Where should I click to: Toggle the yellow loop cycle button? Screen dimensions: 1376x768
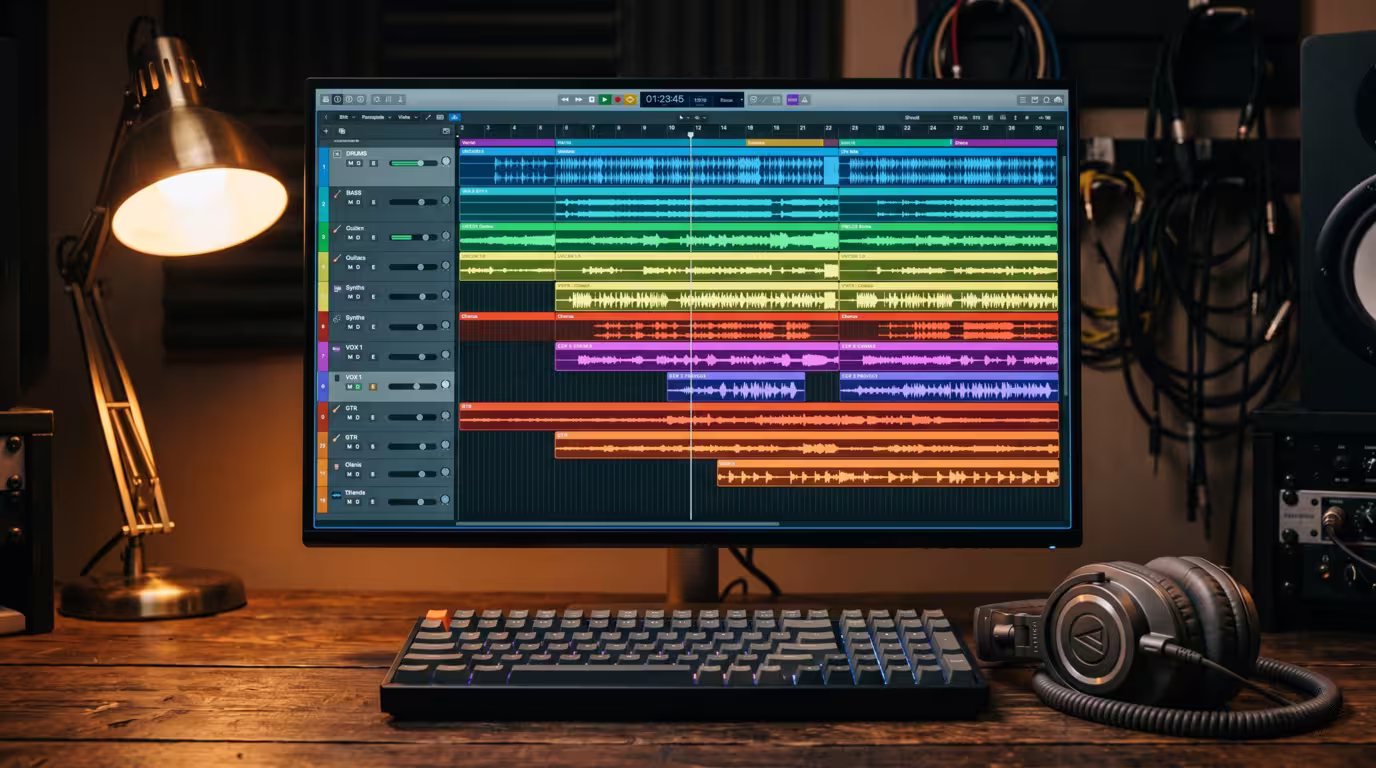tap(630, 100)
